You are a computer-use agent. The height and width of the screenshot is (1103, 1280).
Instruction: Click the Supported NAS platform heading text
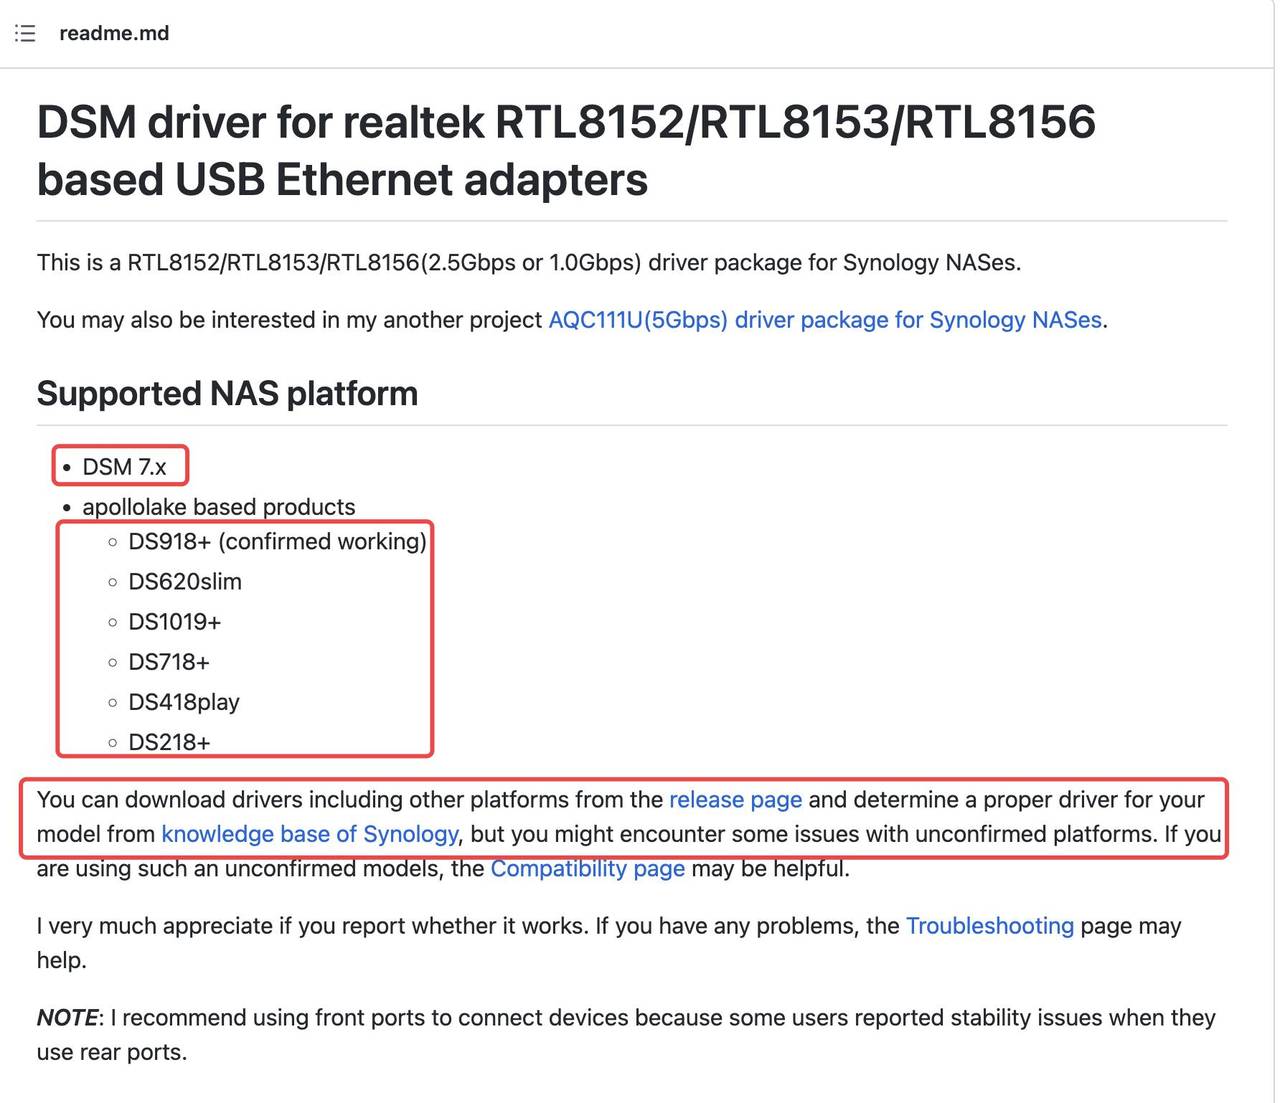pos(227,393)
